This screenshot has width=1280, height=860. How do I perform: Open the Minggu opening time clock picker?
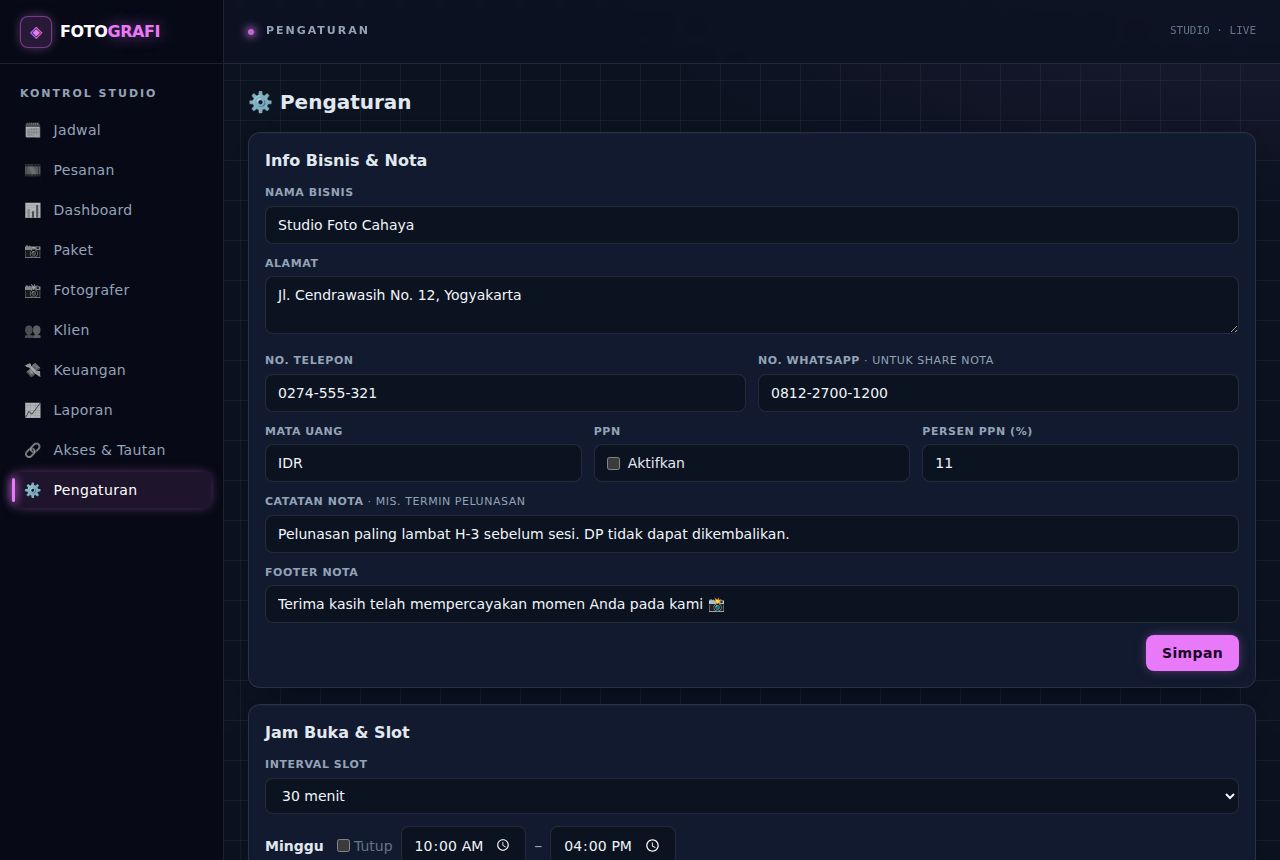[x=503, y=845]
